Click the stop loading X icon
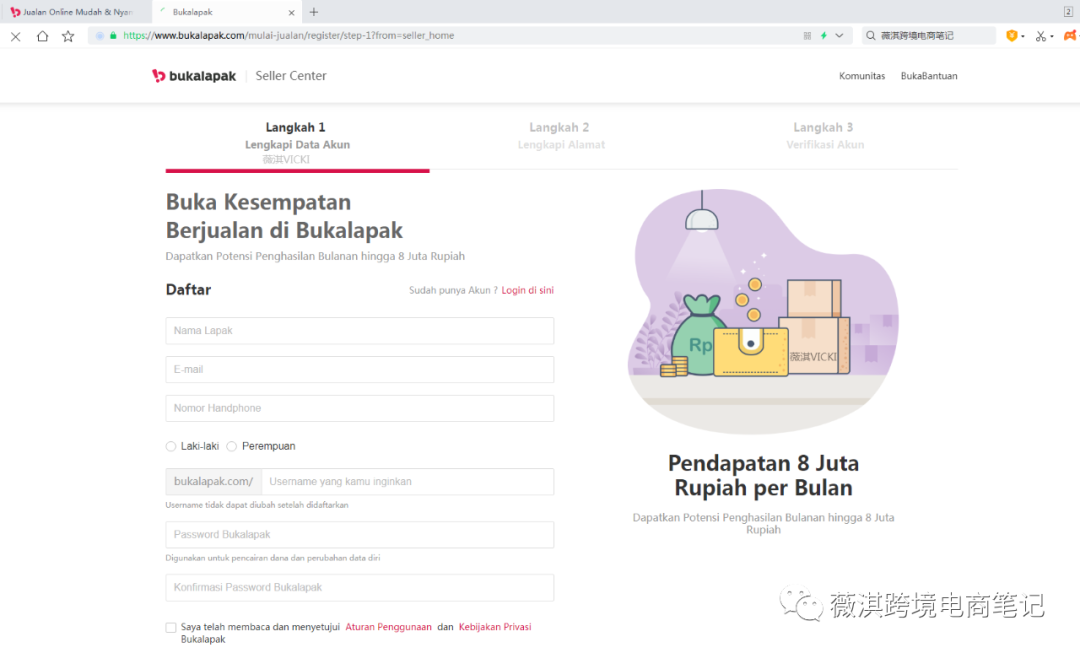1080x653 pixels. (x=16, y=37)
